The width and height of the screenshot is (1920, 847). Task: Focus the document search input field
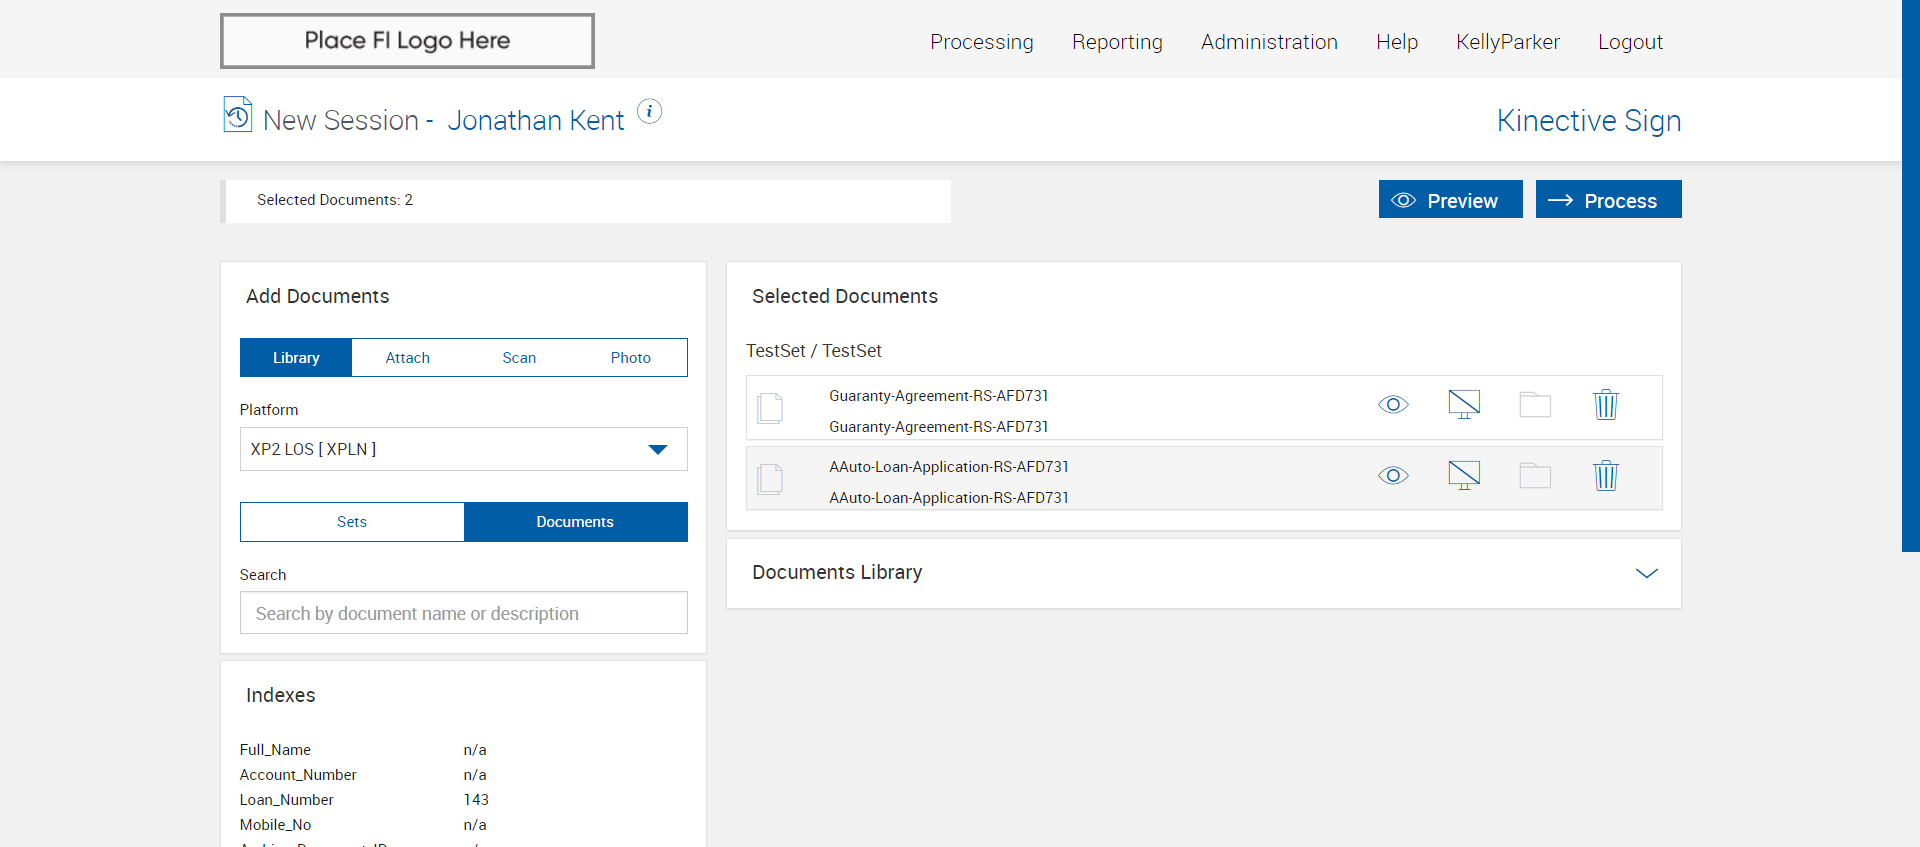coord(463,613)
